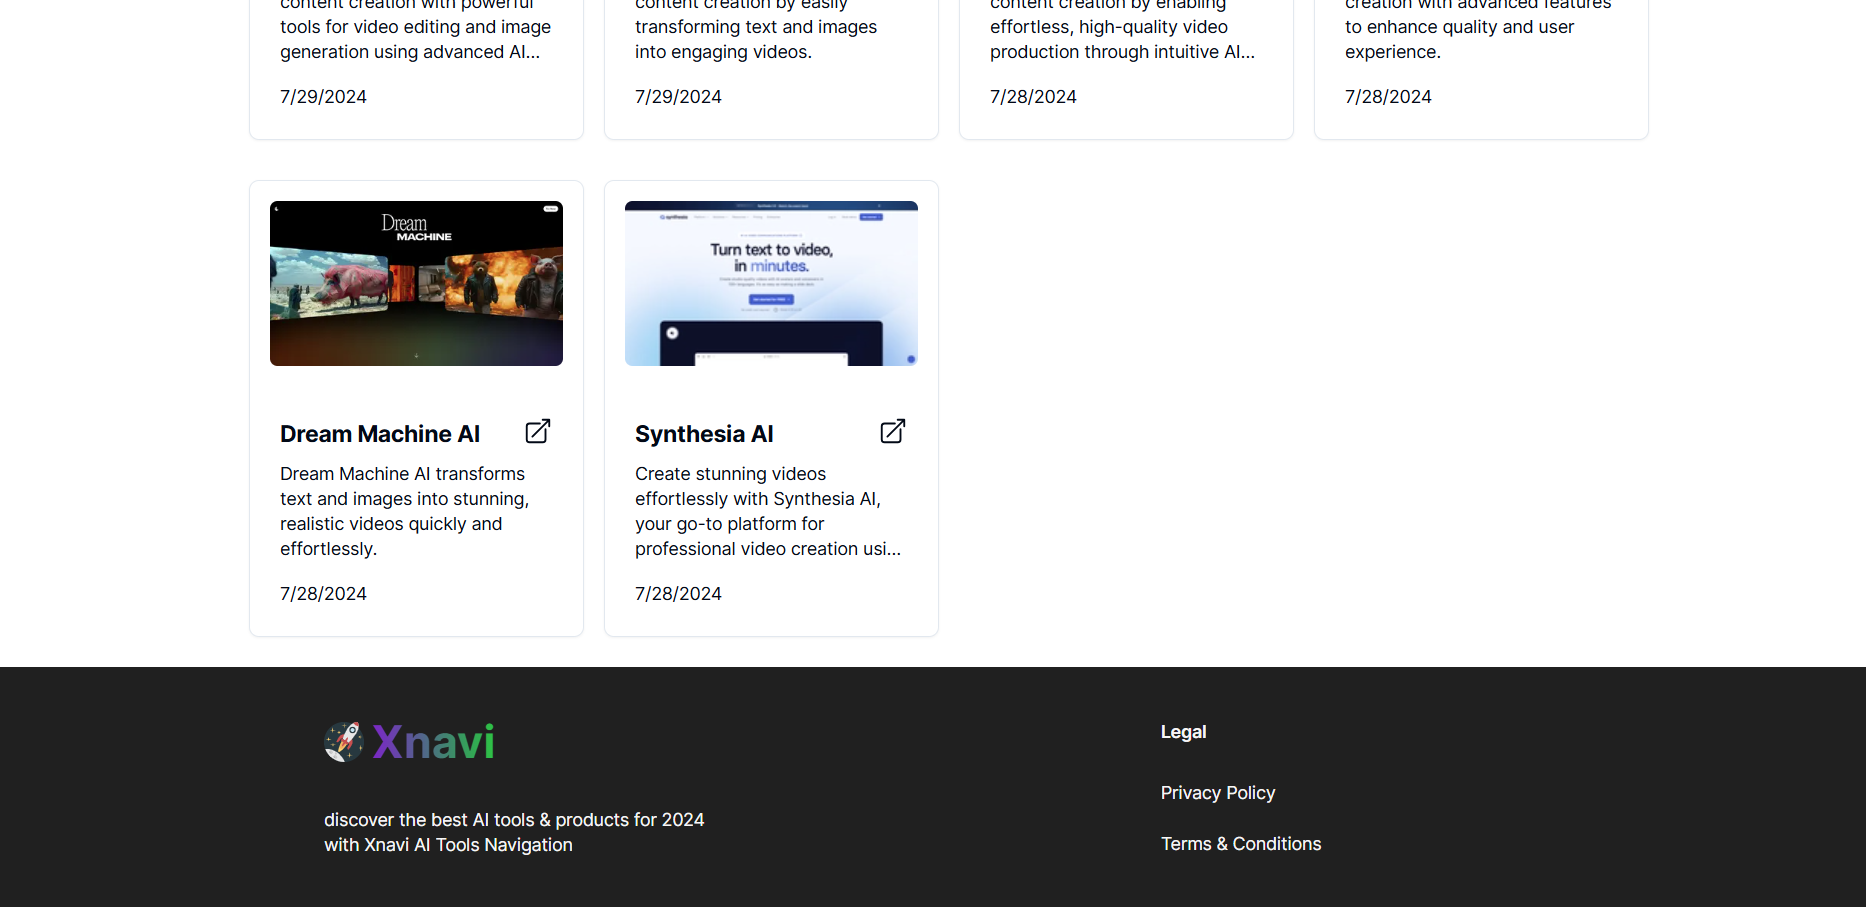
Task: Click the Synthesia AI preview thumbnail
Action: tap(771, 283)
